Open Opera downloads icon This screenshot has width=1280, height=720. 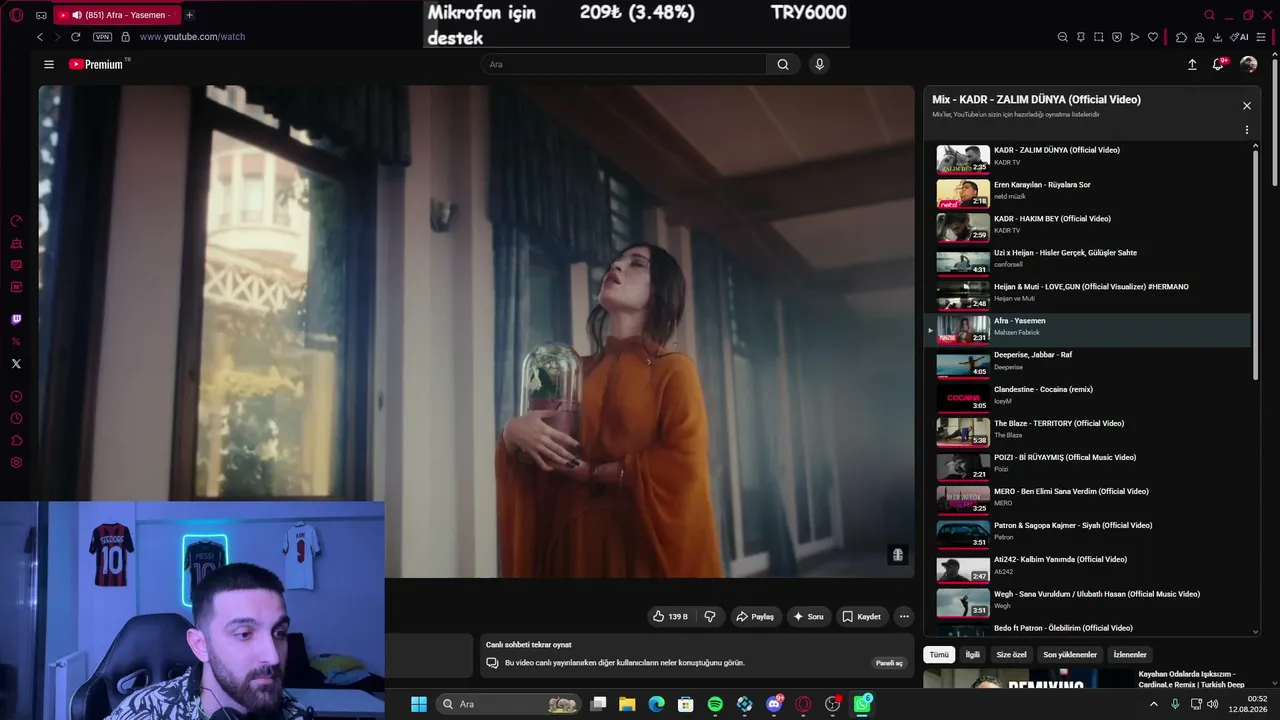tap(1217, 37)
